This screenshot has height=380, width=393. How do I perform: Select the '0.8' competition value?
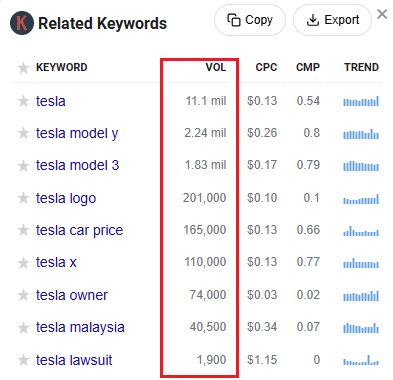(312, 133)
